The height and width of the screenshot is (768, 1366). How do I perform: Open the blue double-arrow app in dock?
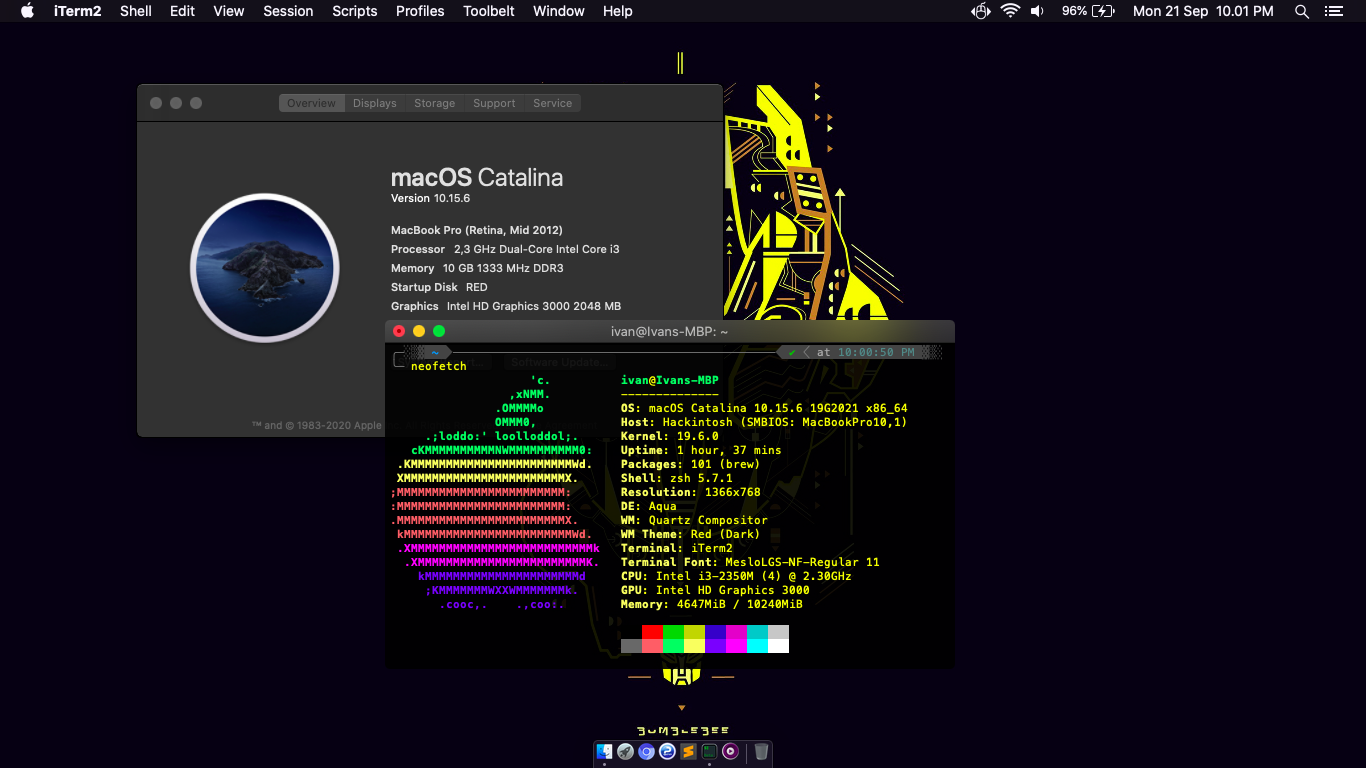667,751
